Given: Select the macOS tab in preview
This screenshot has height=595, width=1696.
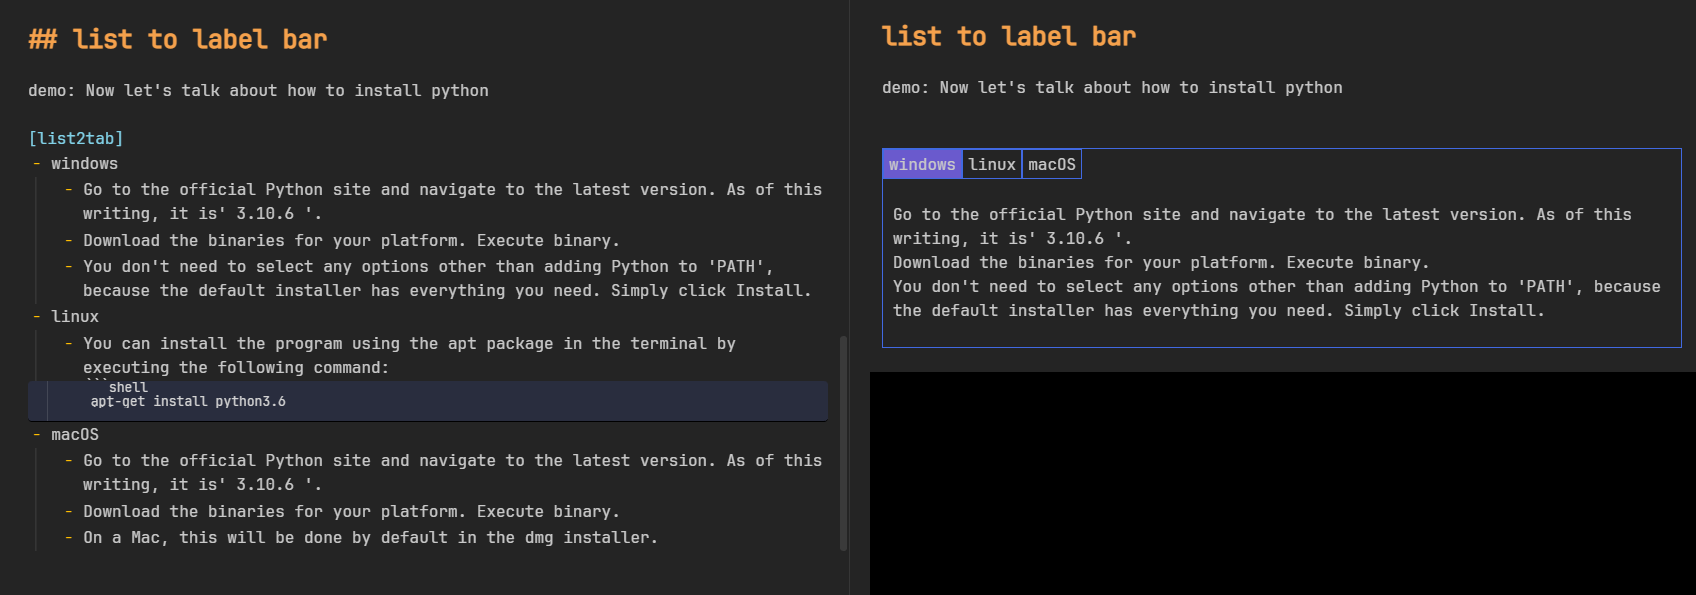Looking at the screenshot, I should tap(1051, 165).
